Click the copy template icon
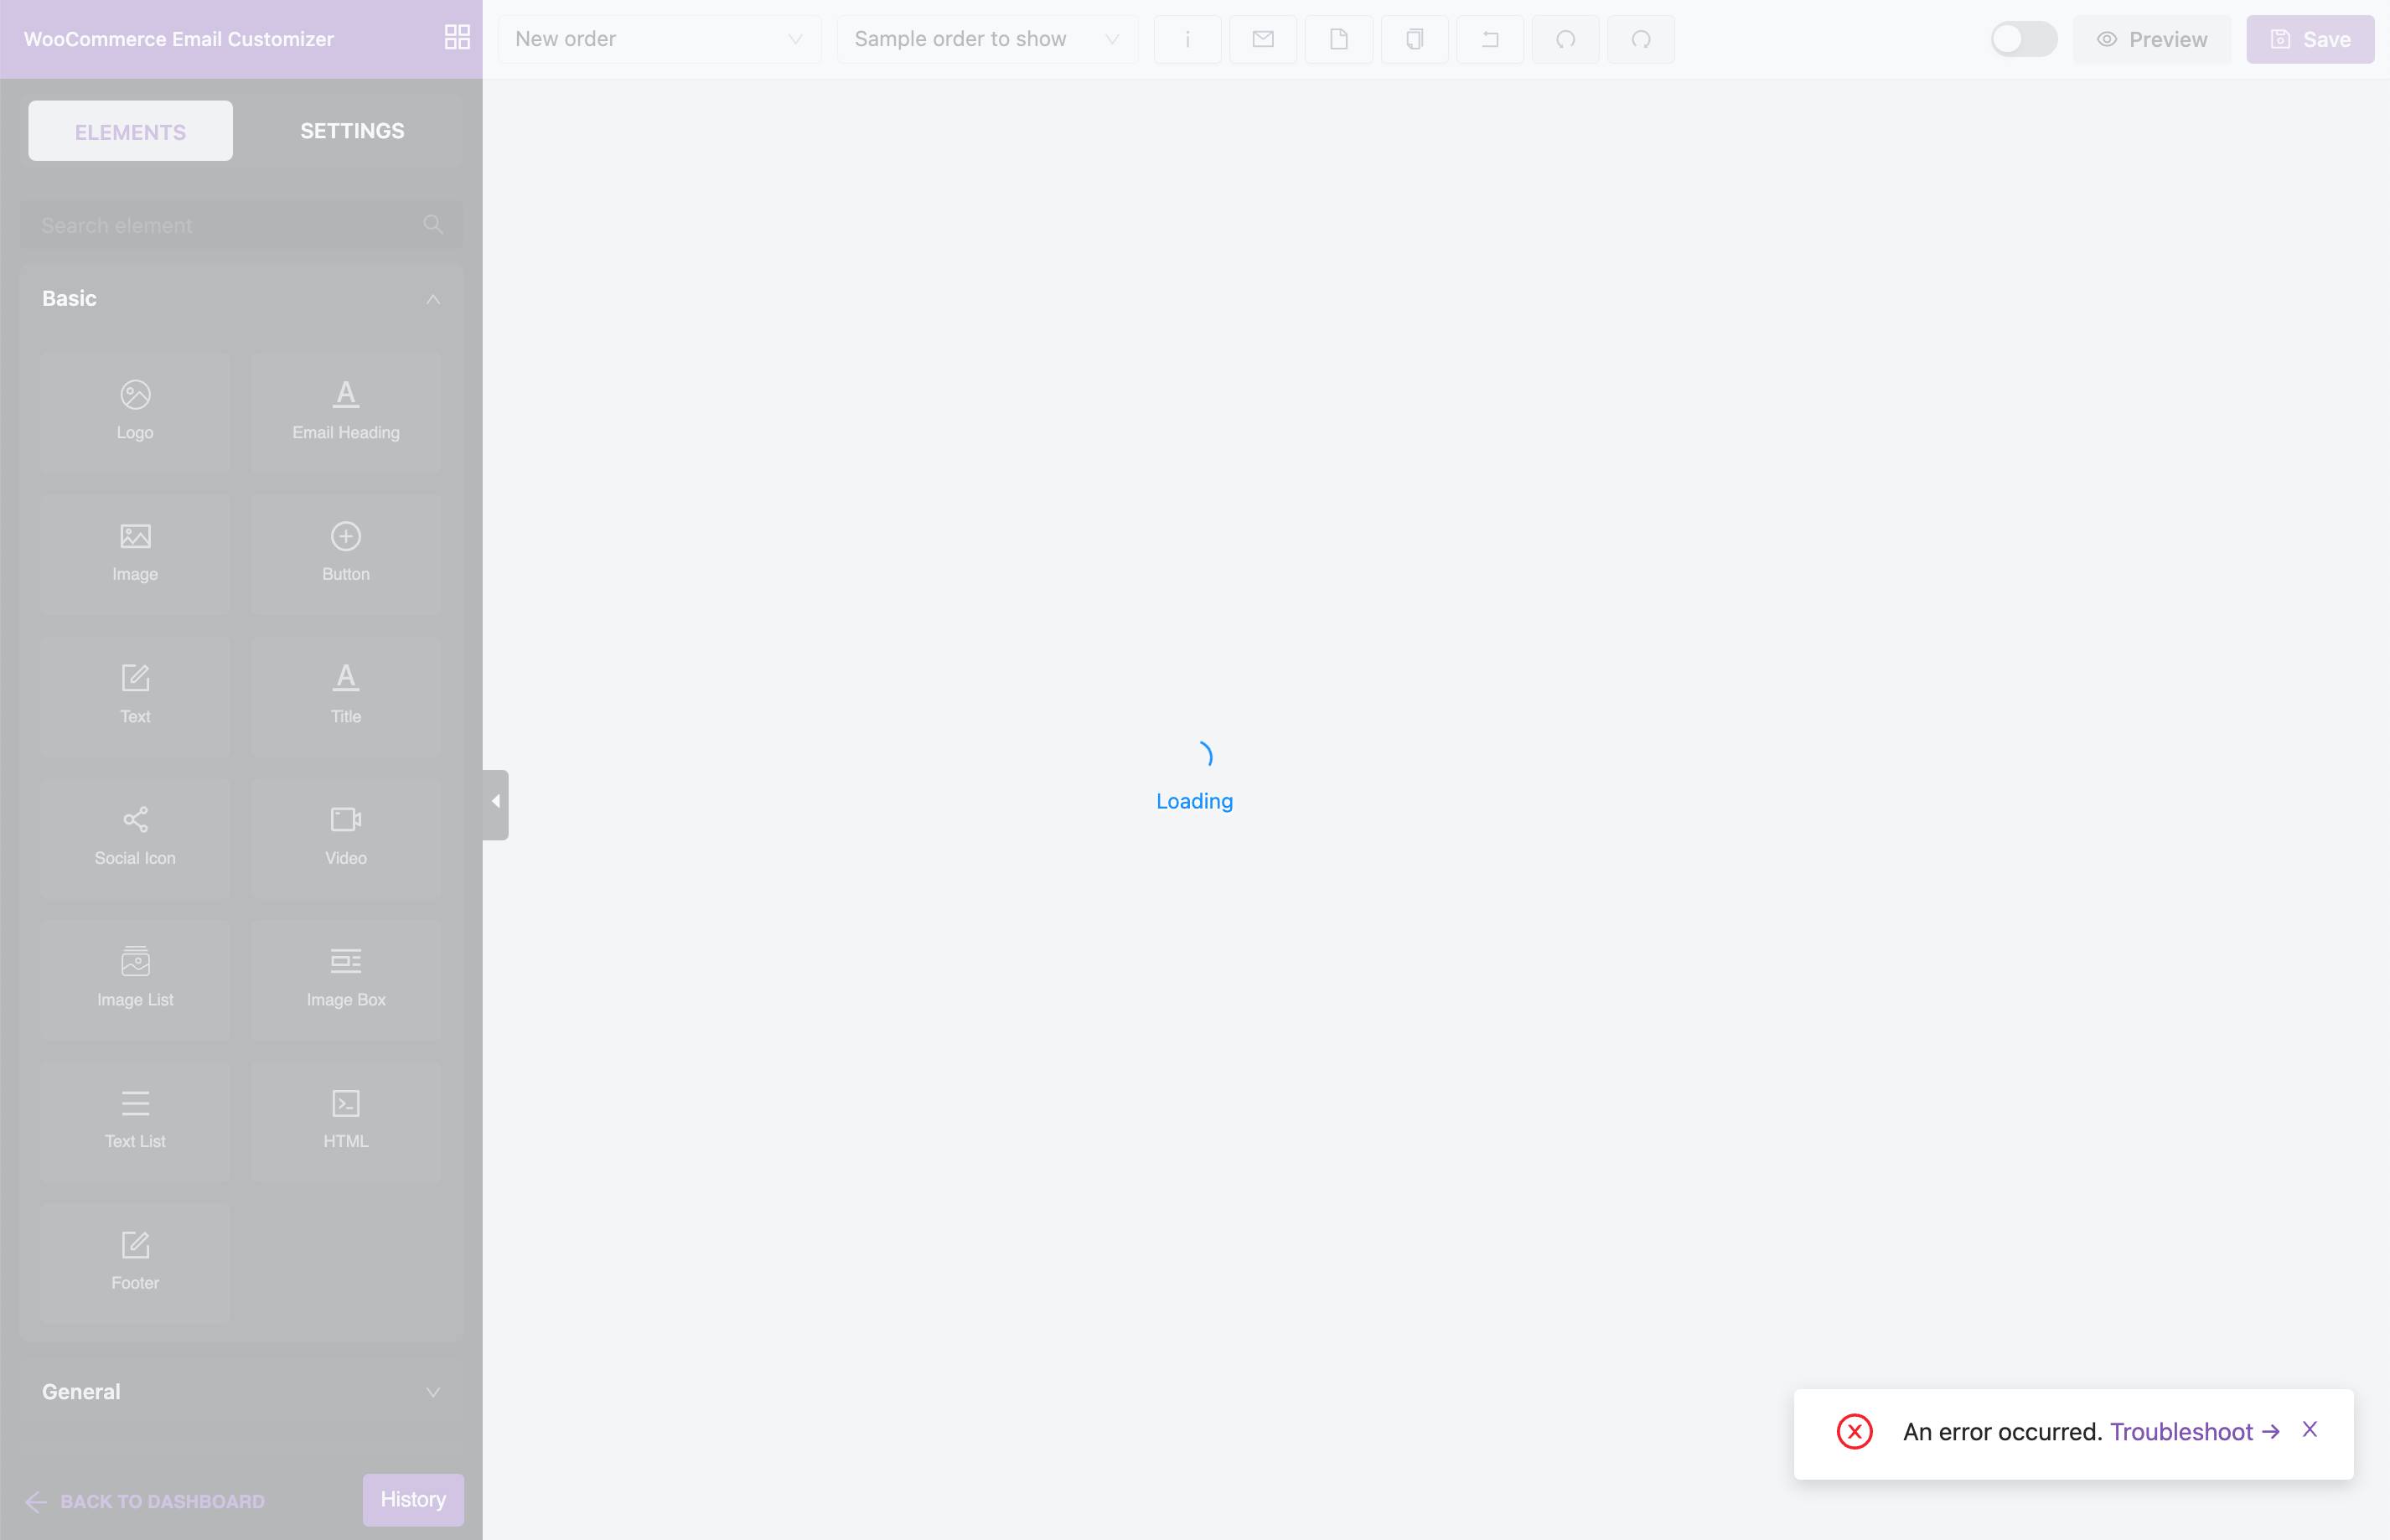This screenshot has width=2390, height=1540. (1414, 39)
